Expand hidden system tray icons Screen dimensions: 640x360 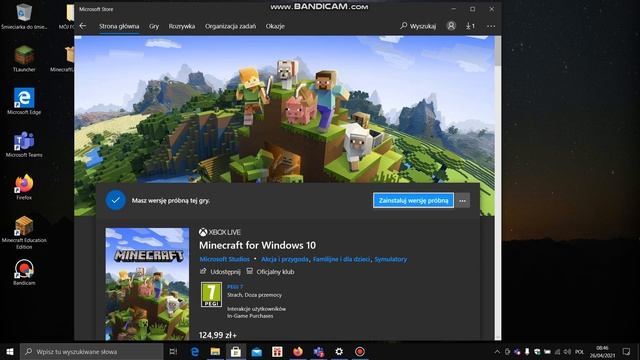497,351
